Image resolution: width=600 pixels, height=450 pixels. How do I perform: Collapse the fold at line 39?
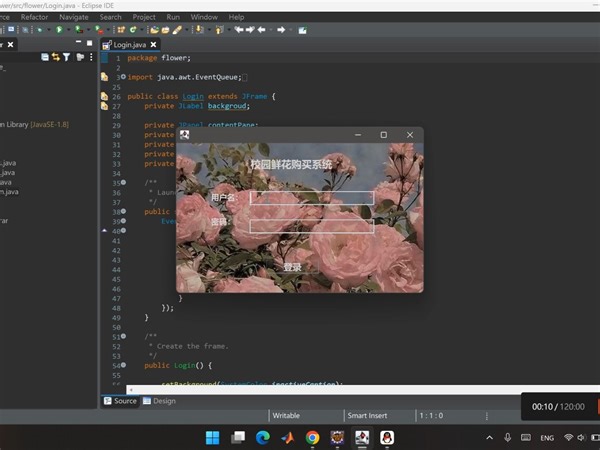coord(123,221)
